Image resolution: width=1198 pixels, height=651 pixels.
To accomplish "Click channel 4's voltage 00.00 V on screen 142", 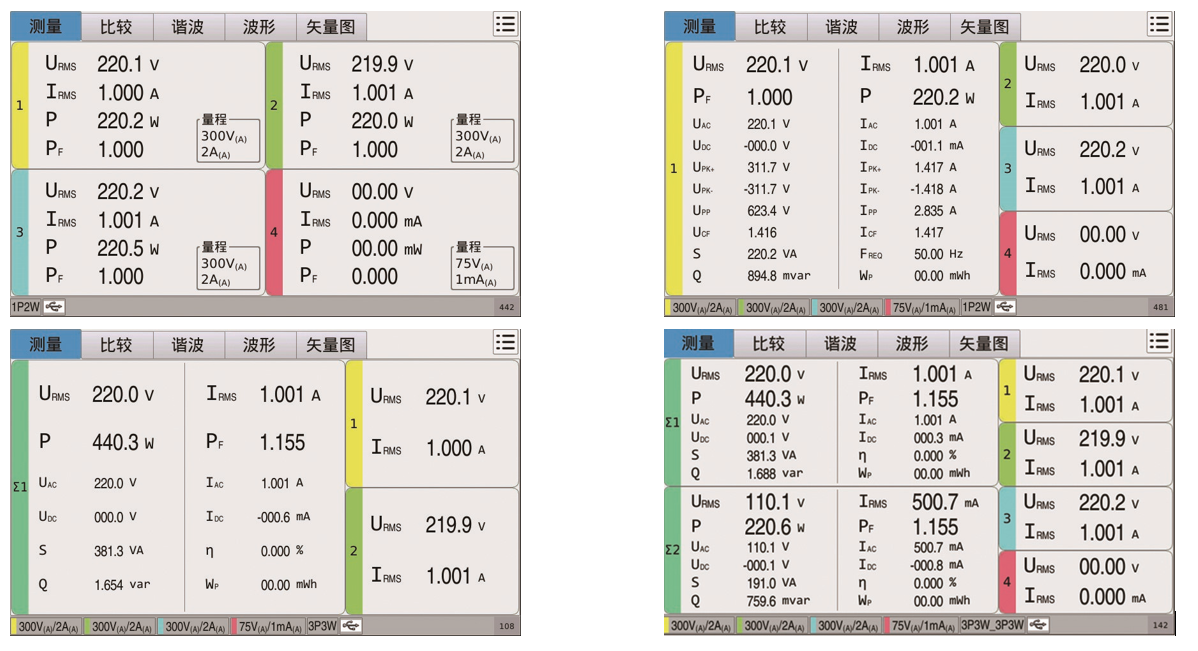I will [1109, 567].
